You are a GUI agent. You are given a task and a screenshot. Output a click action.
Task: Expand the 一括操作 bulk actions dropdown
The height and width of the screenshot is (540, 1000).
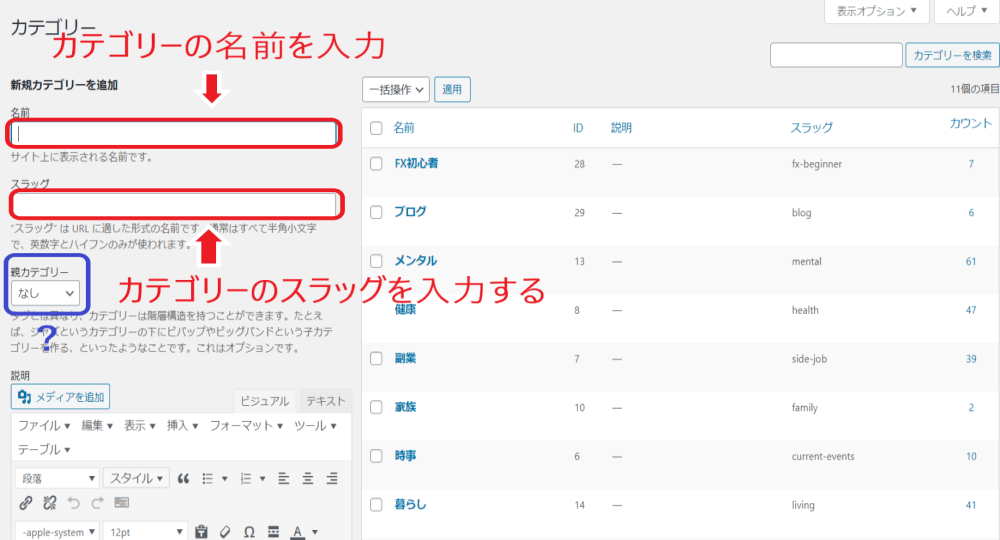pyautogui.click(x=396, y=89)
